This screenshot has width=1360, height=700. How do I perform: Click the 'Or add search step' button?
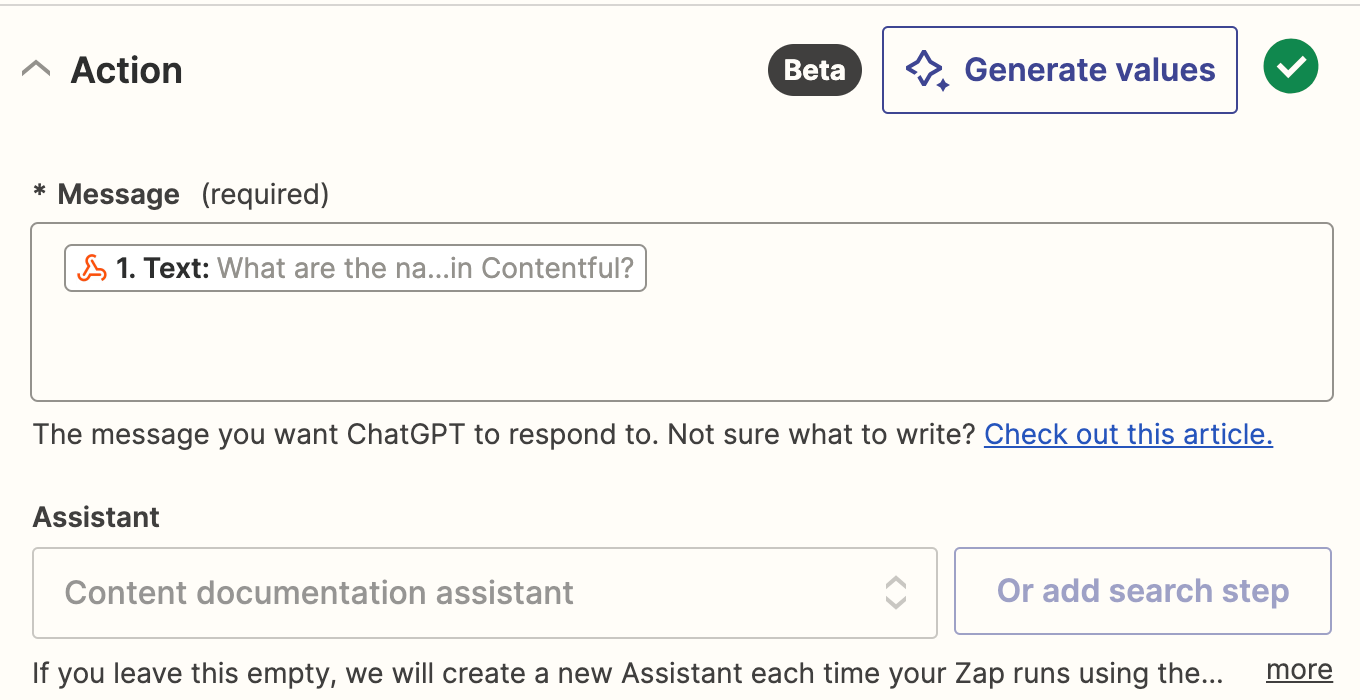[1142, 591]
